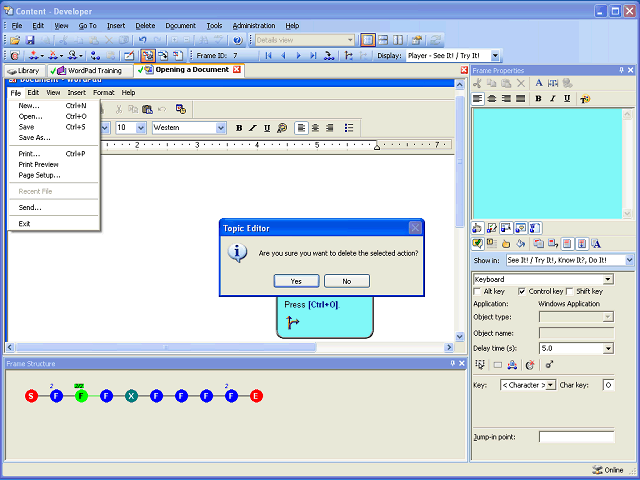
Task: Select center alignment in Frame Properties toolbar
Action: click(492, 98)
